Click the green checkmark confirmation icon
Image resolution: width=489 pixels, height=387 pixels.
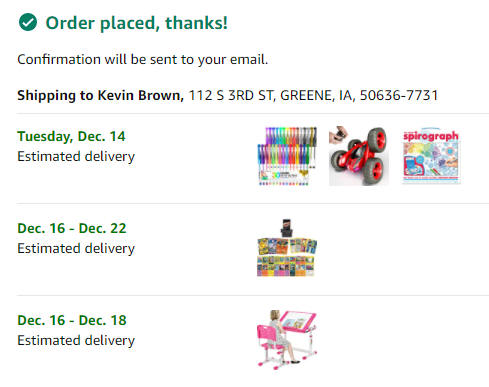pos(28,22)
